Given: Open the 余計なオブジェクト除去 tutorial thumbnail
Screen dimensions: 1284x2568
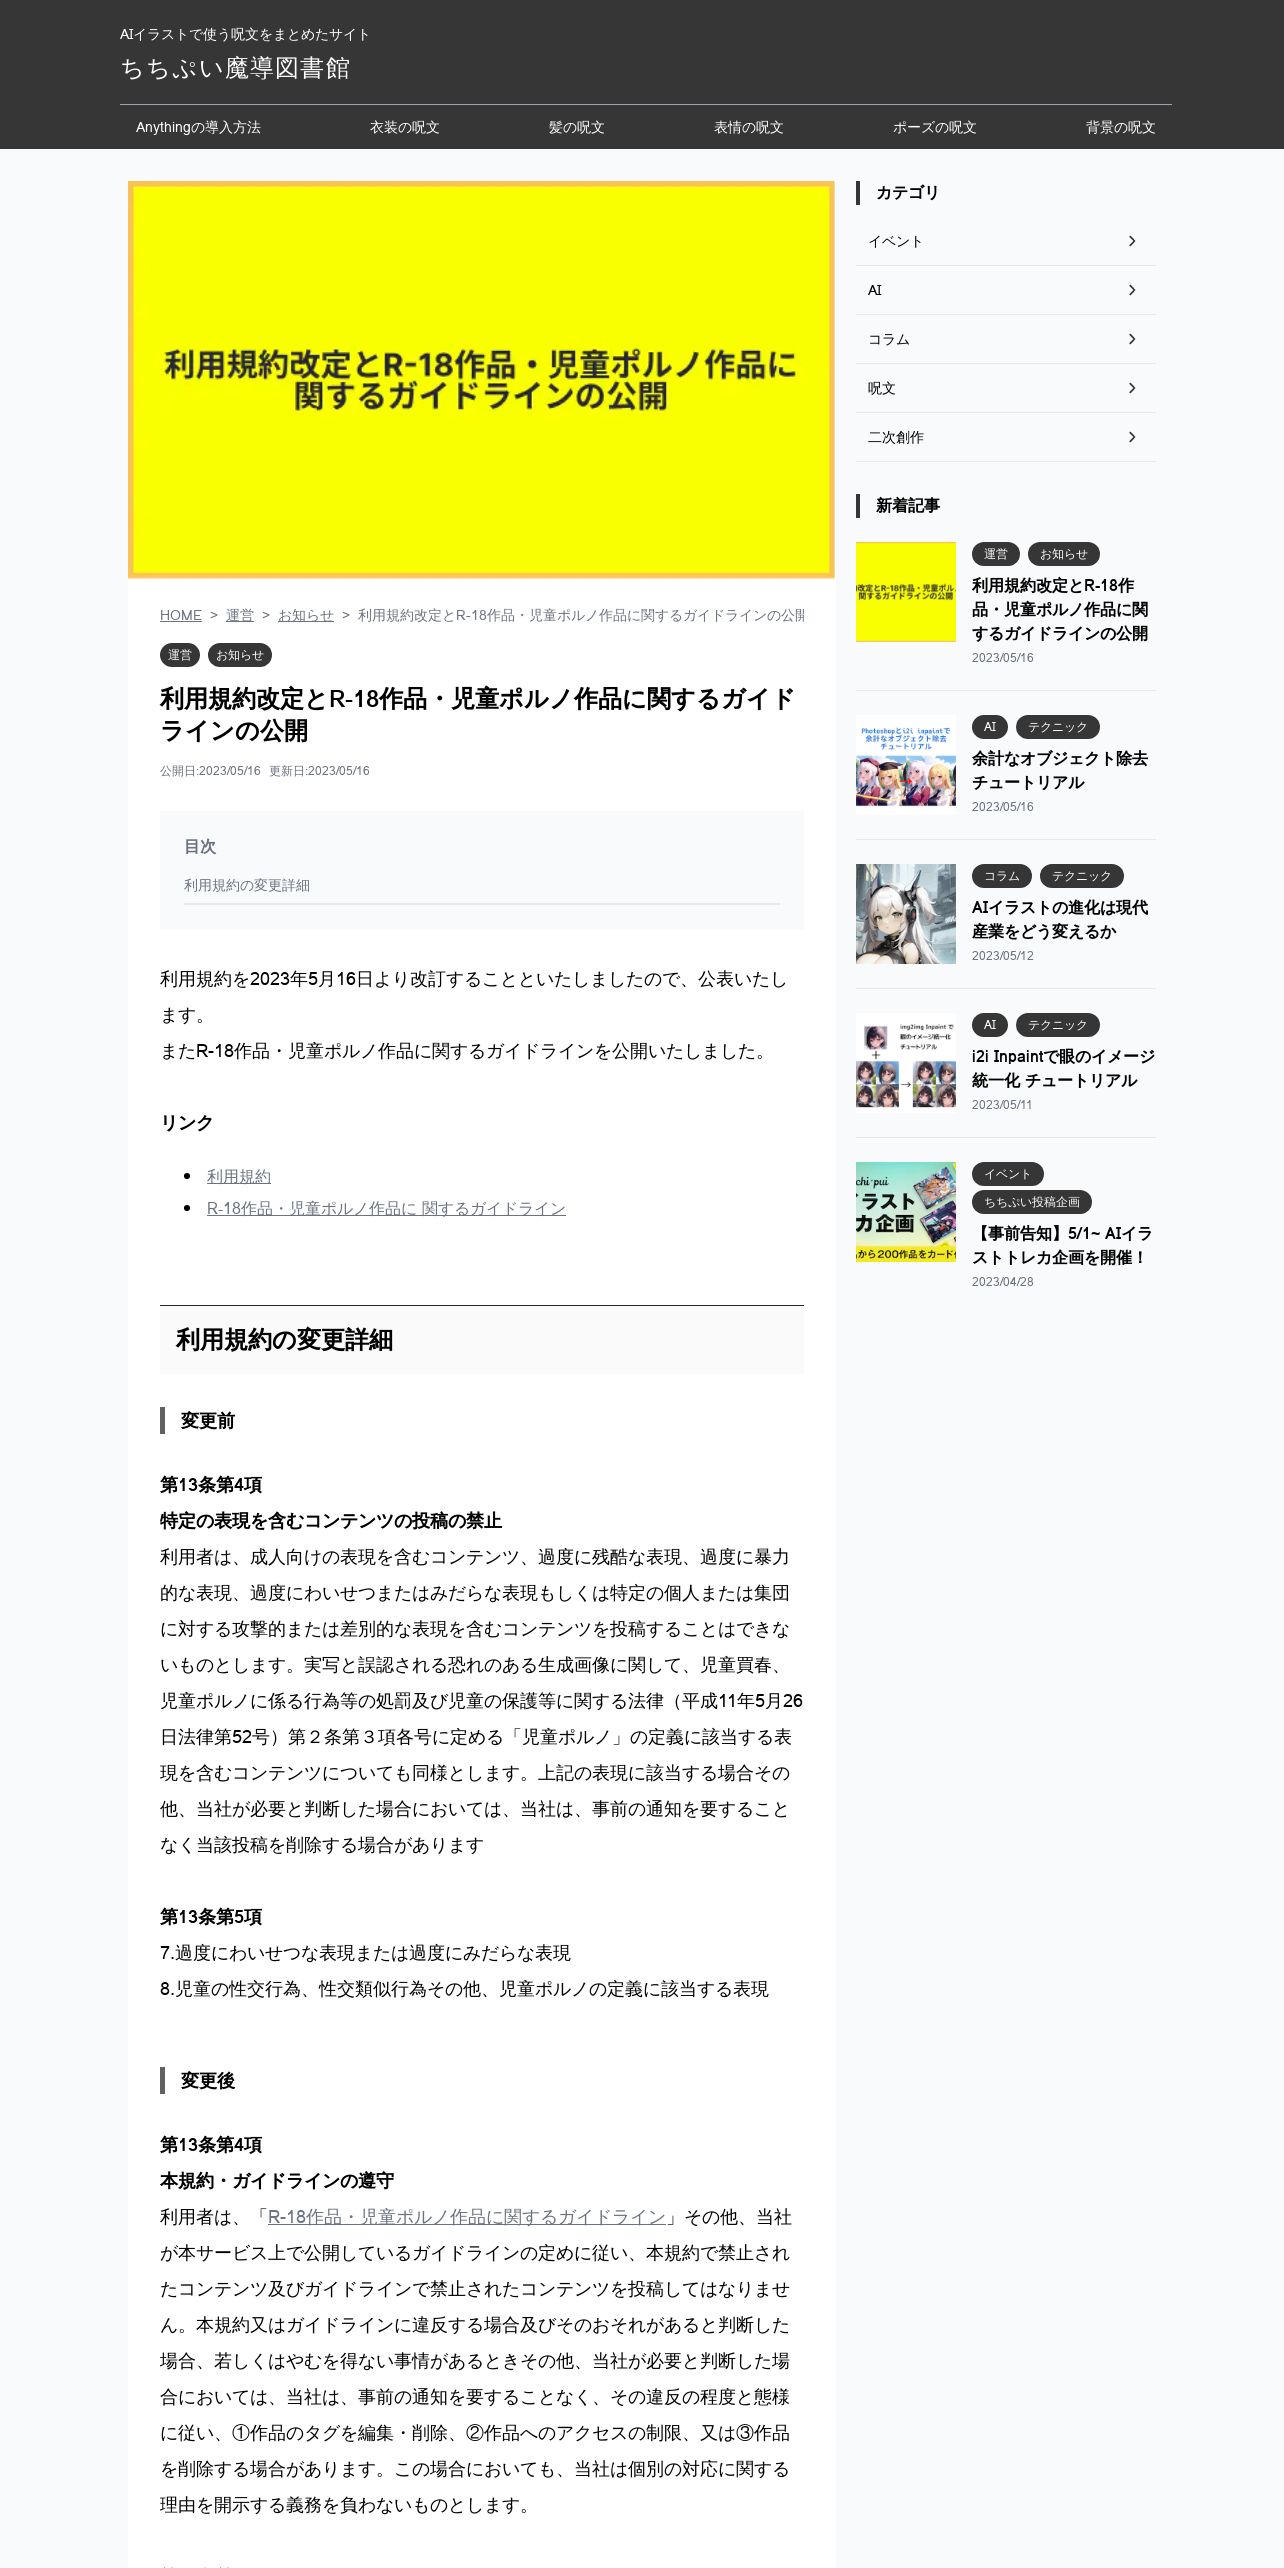Looking at the screenshot, I should pyautogui.click(x=906, y=765).
